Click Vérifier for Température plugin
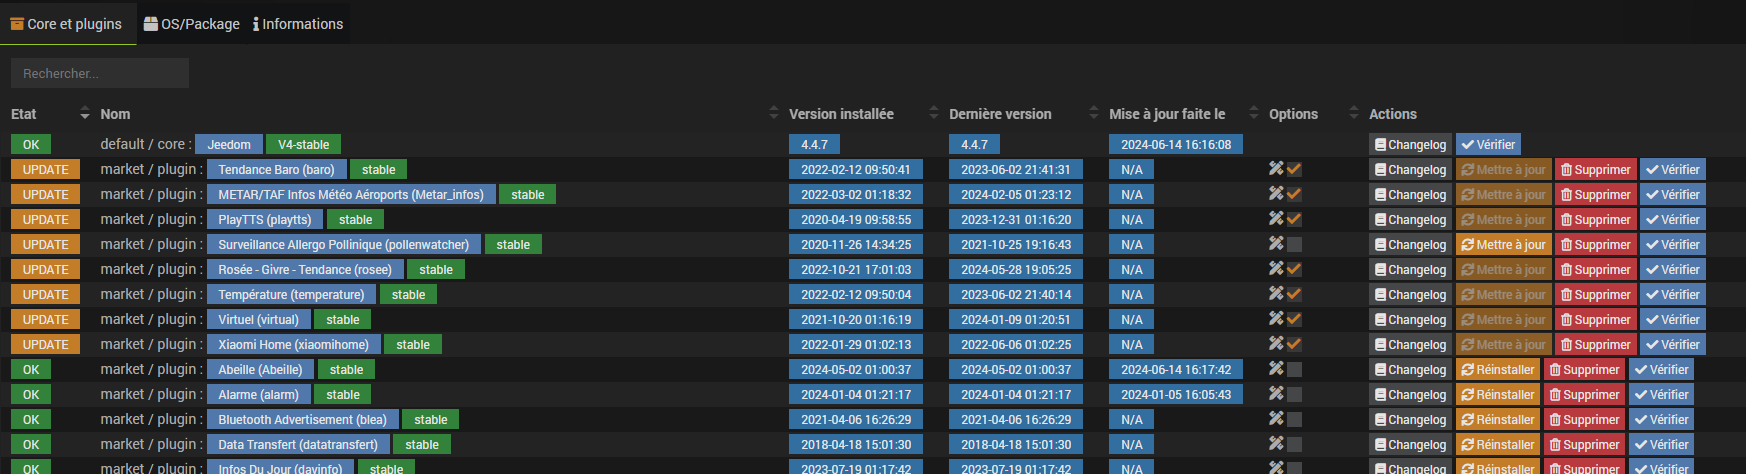Screen dimensions: 1746x474 pos(1672,295)
